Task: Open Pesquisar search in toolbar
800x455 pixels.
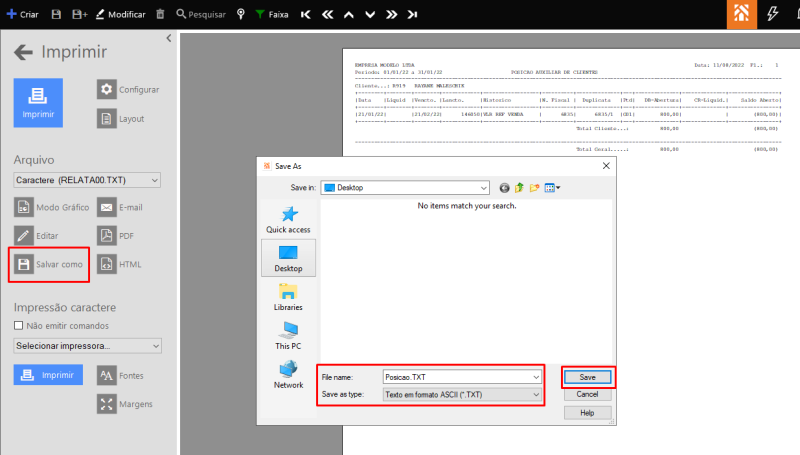Action: (201, 14)
